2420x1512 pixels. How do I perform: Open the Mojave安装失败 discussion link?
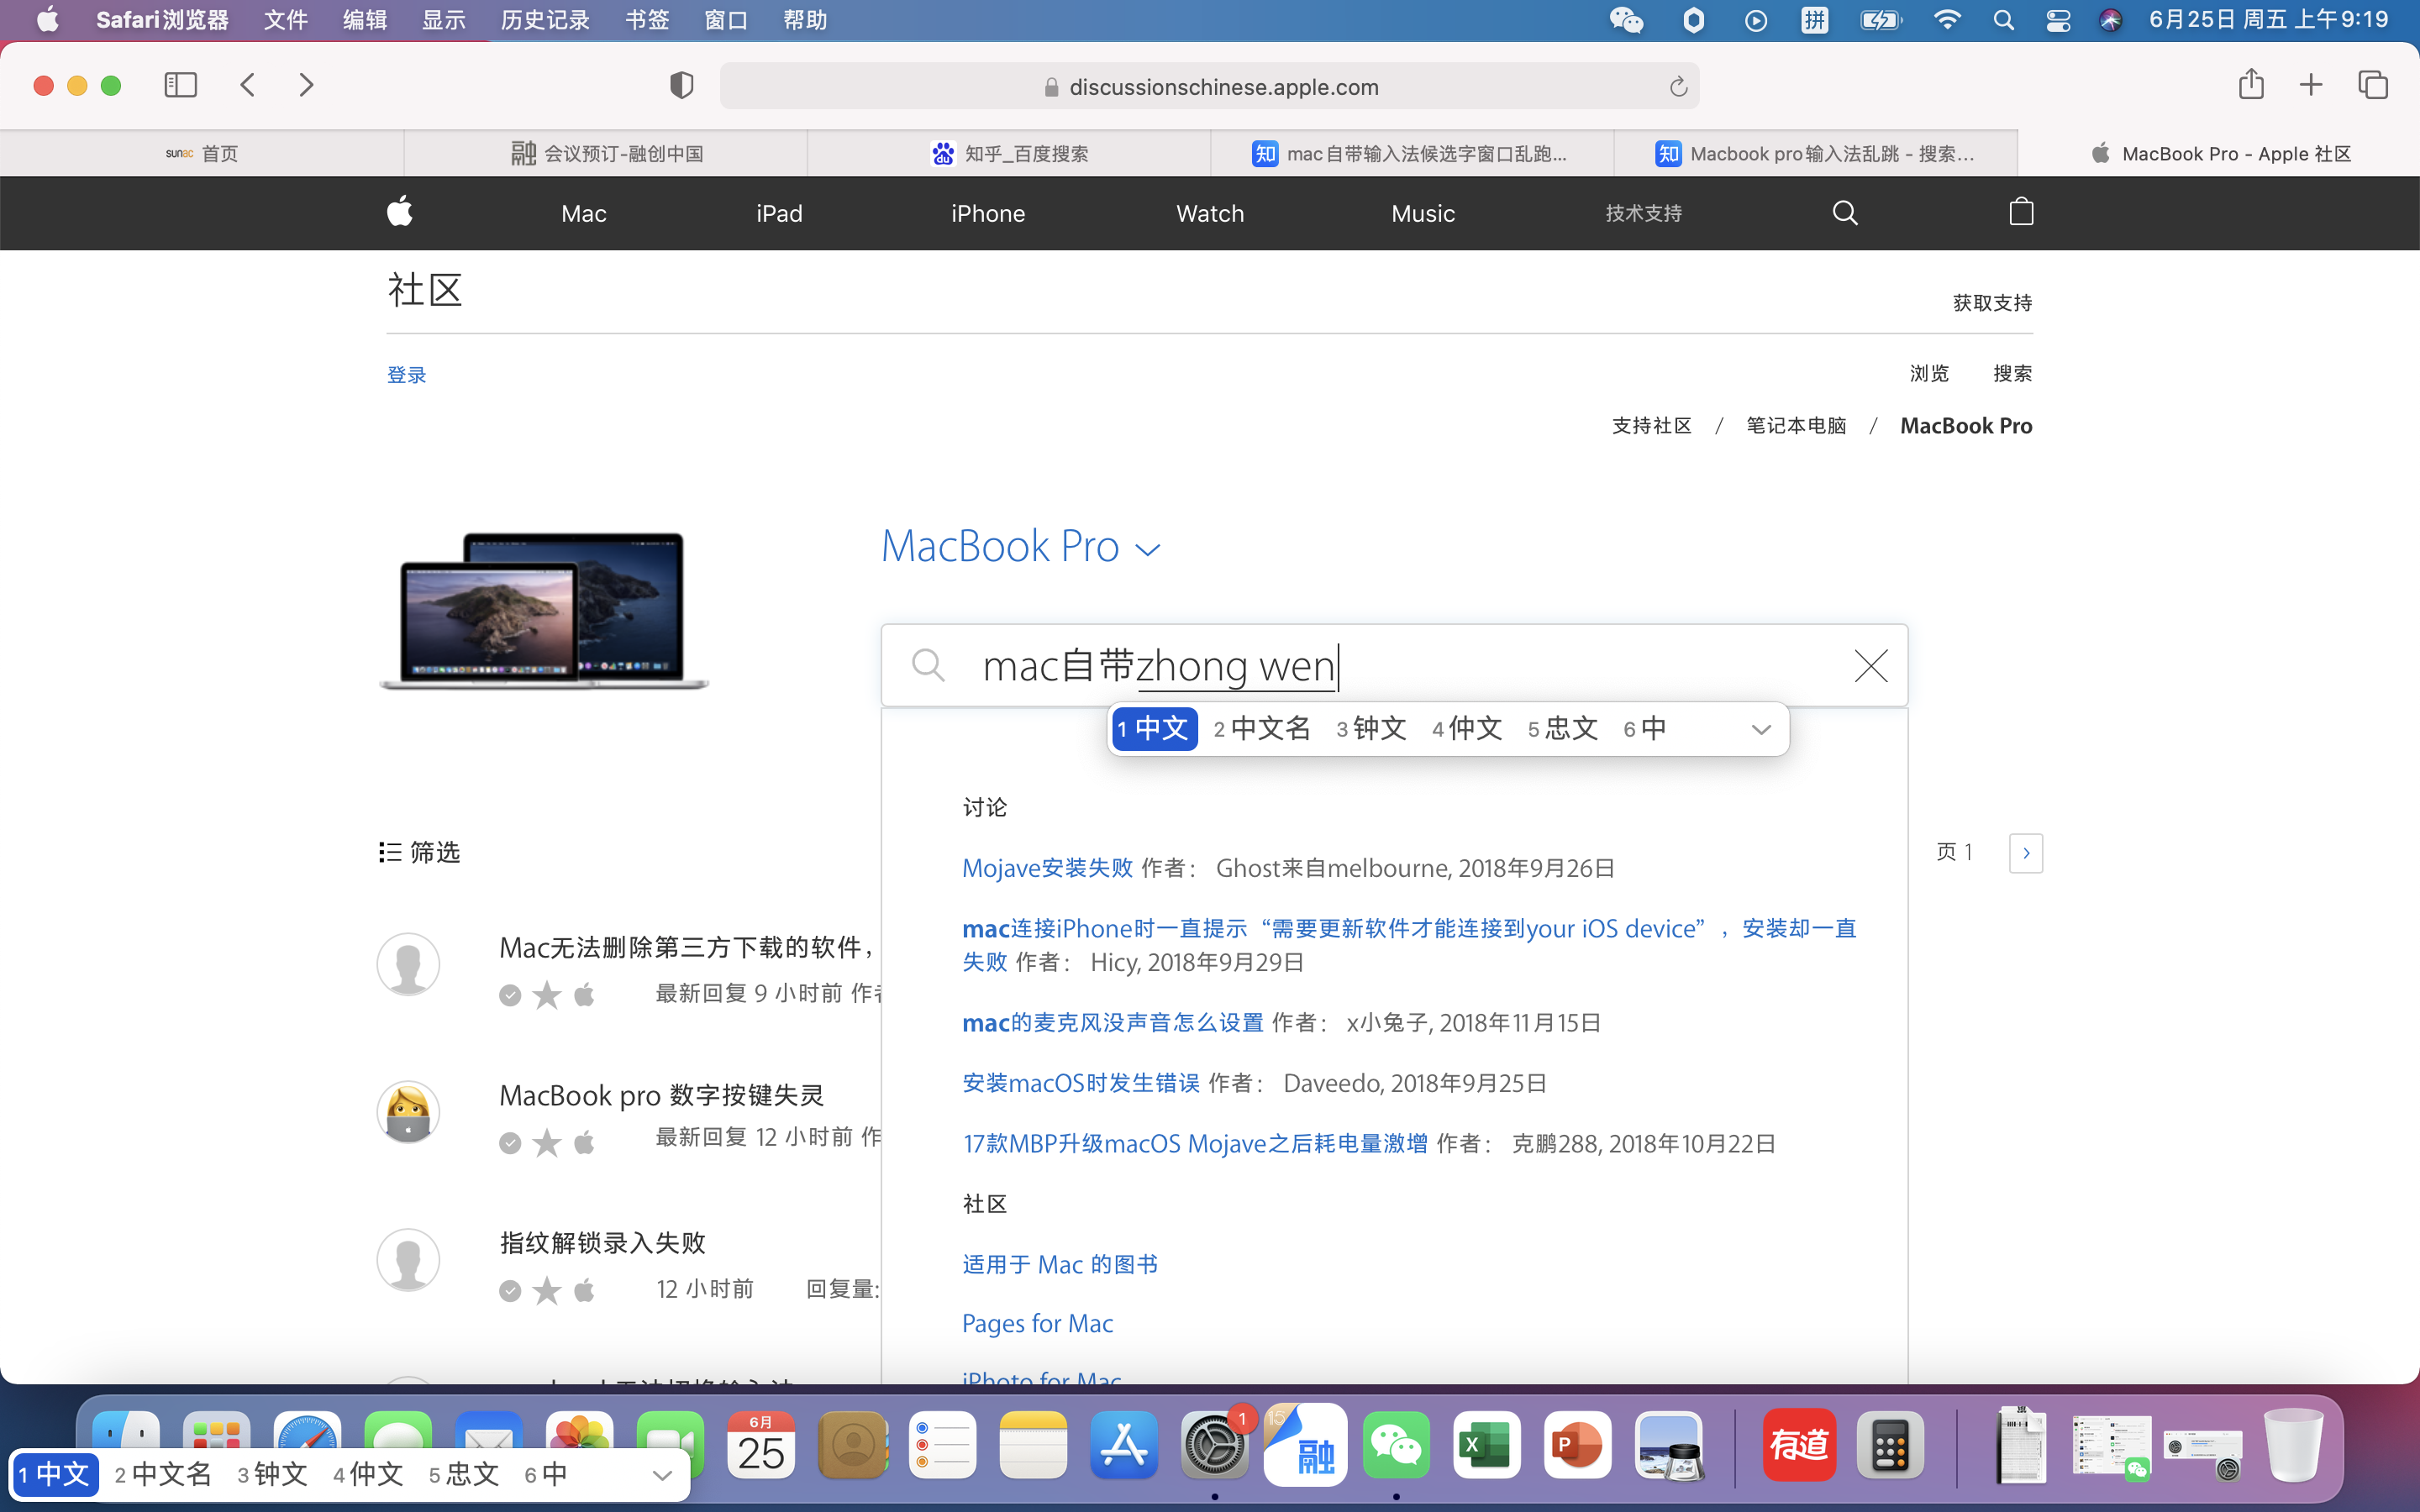click(1047, 868)
